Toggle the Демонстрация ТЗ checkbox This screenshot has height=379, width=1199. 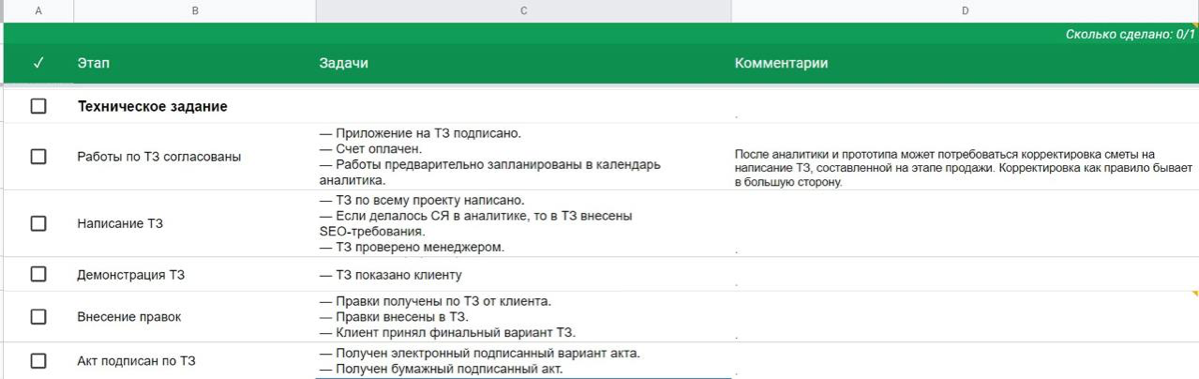point(38,274)
